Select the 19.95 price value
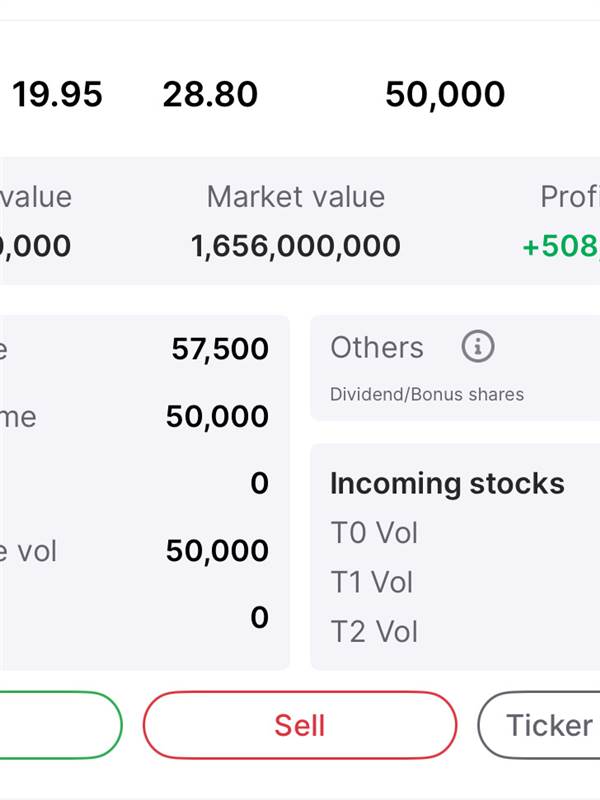The height and width of the screenshot is (800, 600). [57, 94]
